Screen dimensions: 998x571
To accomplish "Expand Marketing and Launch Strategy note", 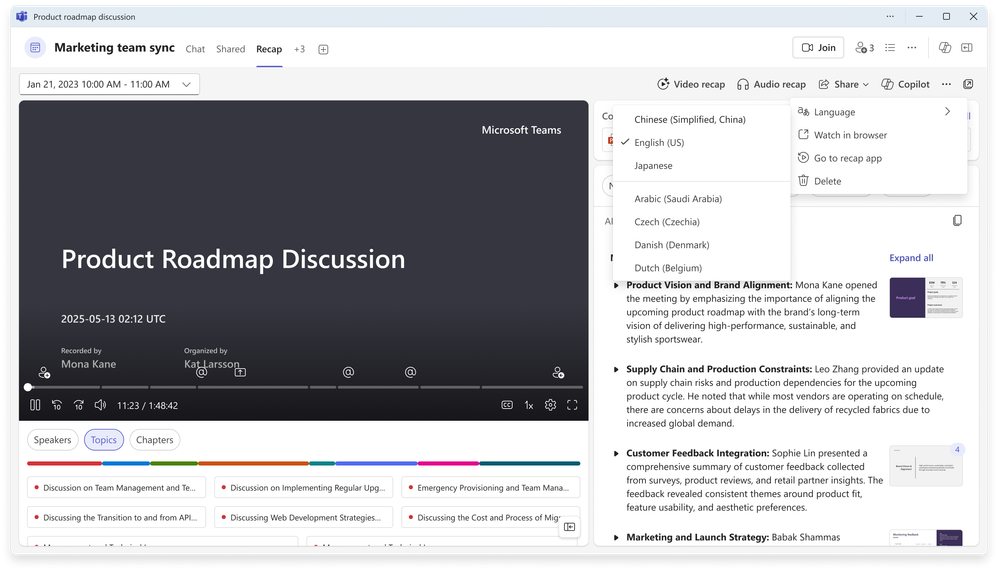I will pyautogui.click(x=616, y=538).
